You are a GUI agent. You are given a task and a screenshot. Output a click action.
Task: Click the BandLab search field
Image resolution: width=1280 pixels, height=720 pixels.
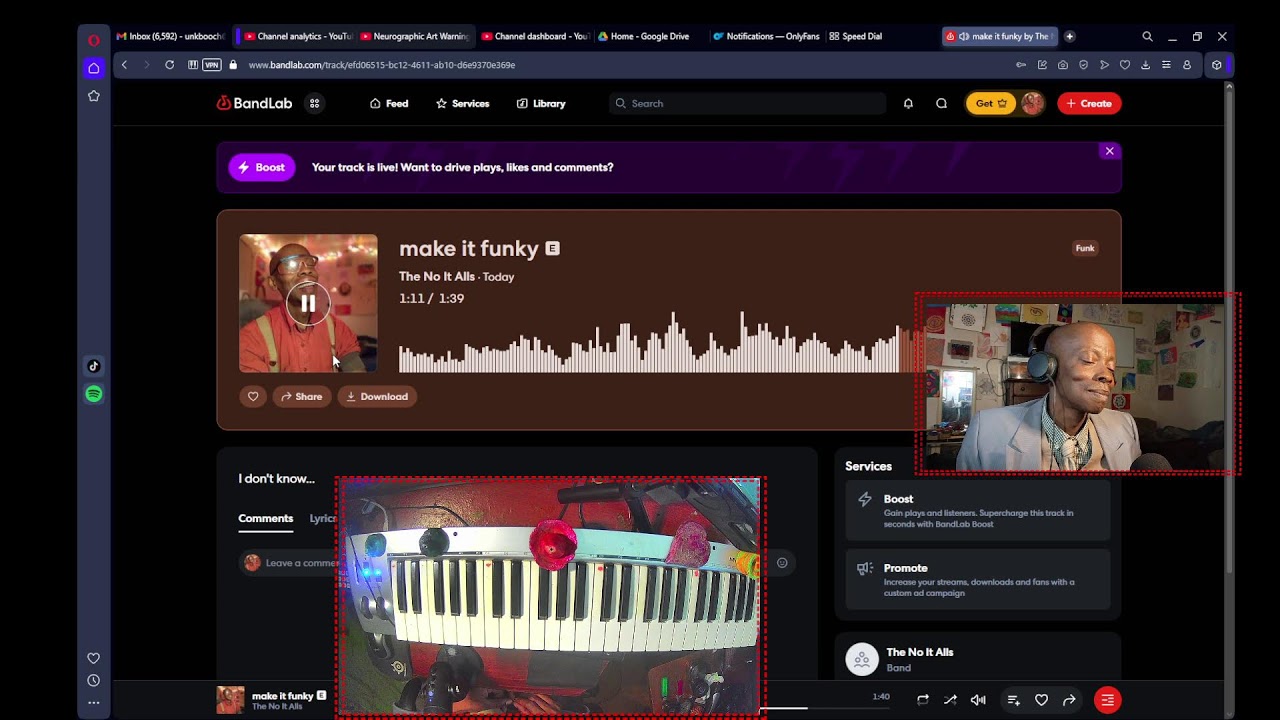[747, 103]
